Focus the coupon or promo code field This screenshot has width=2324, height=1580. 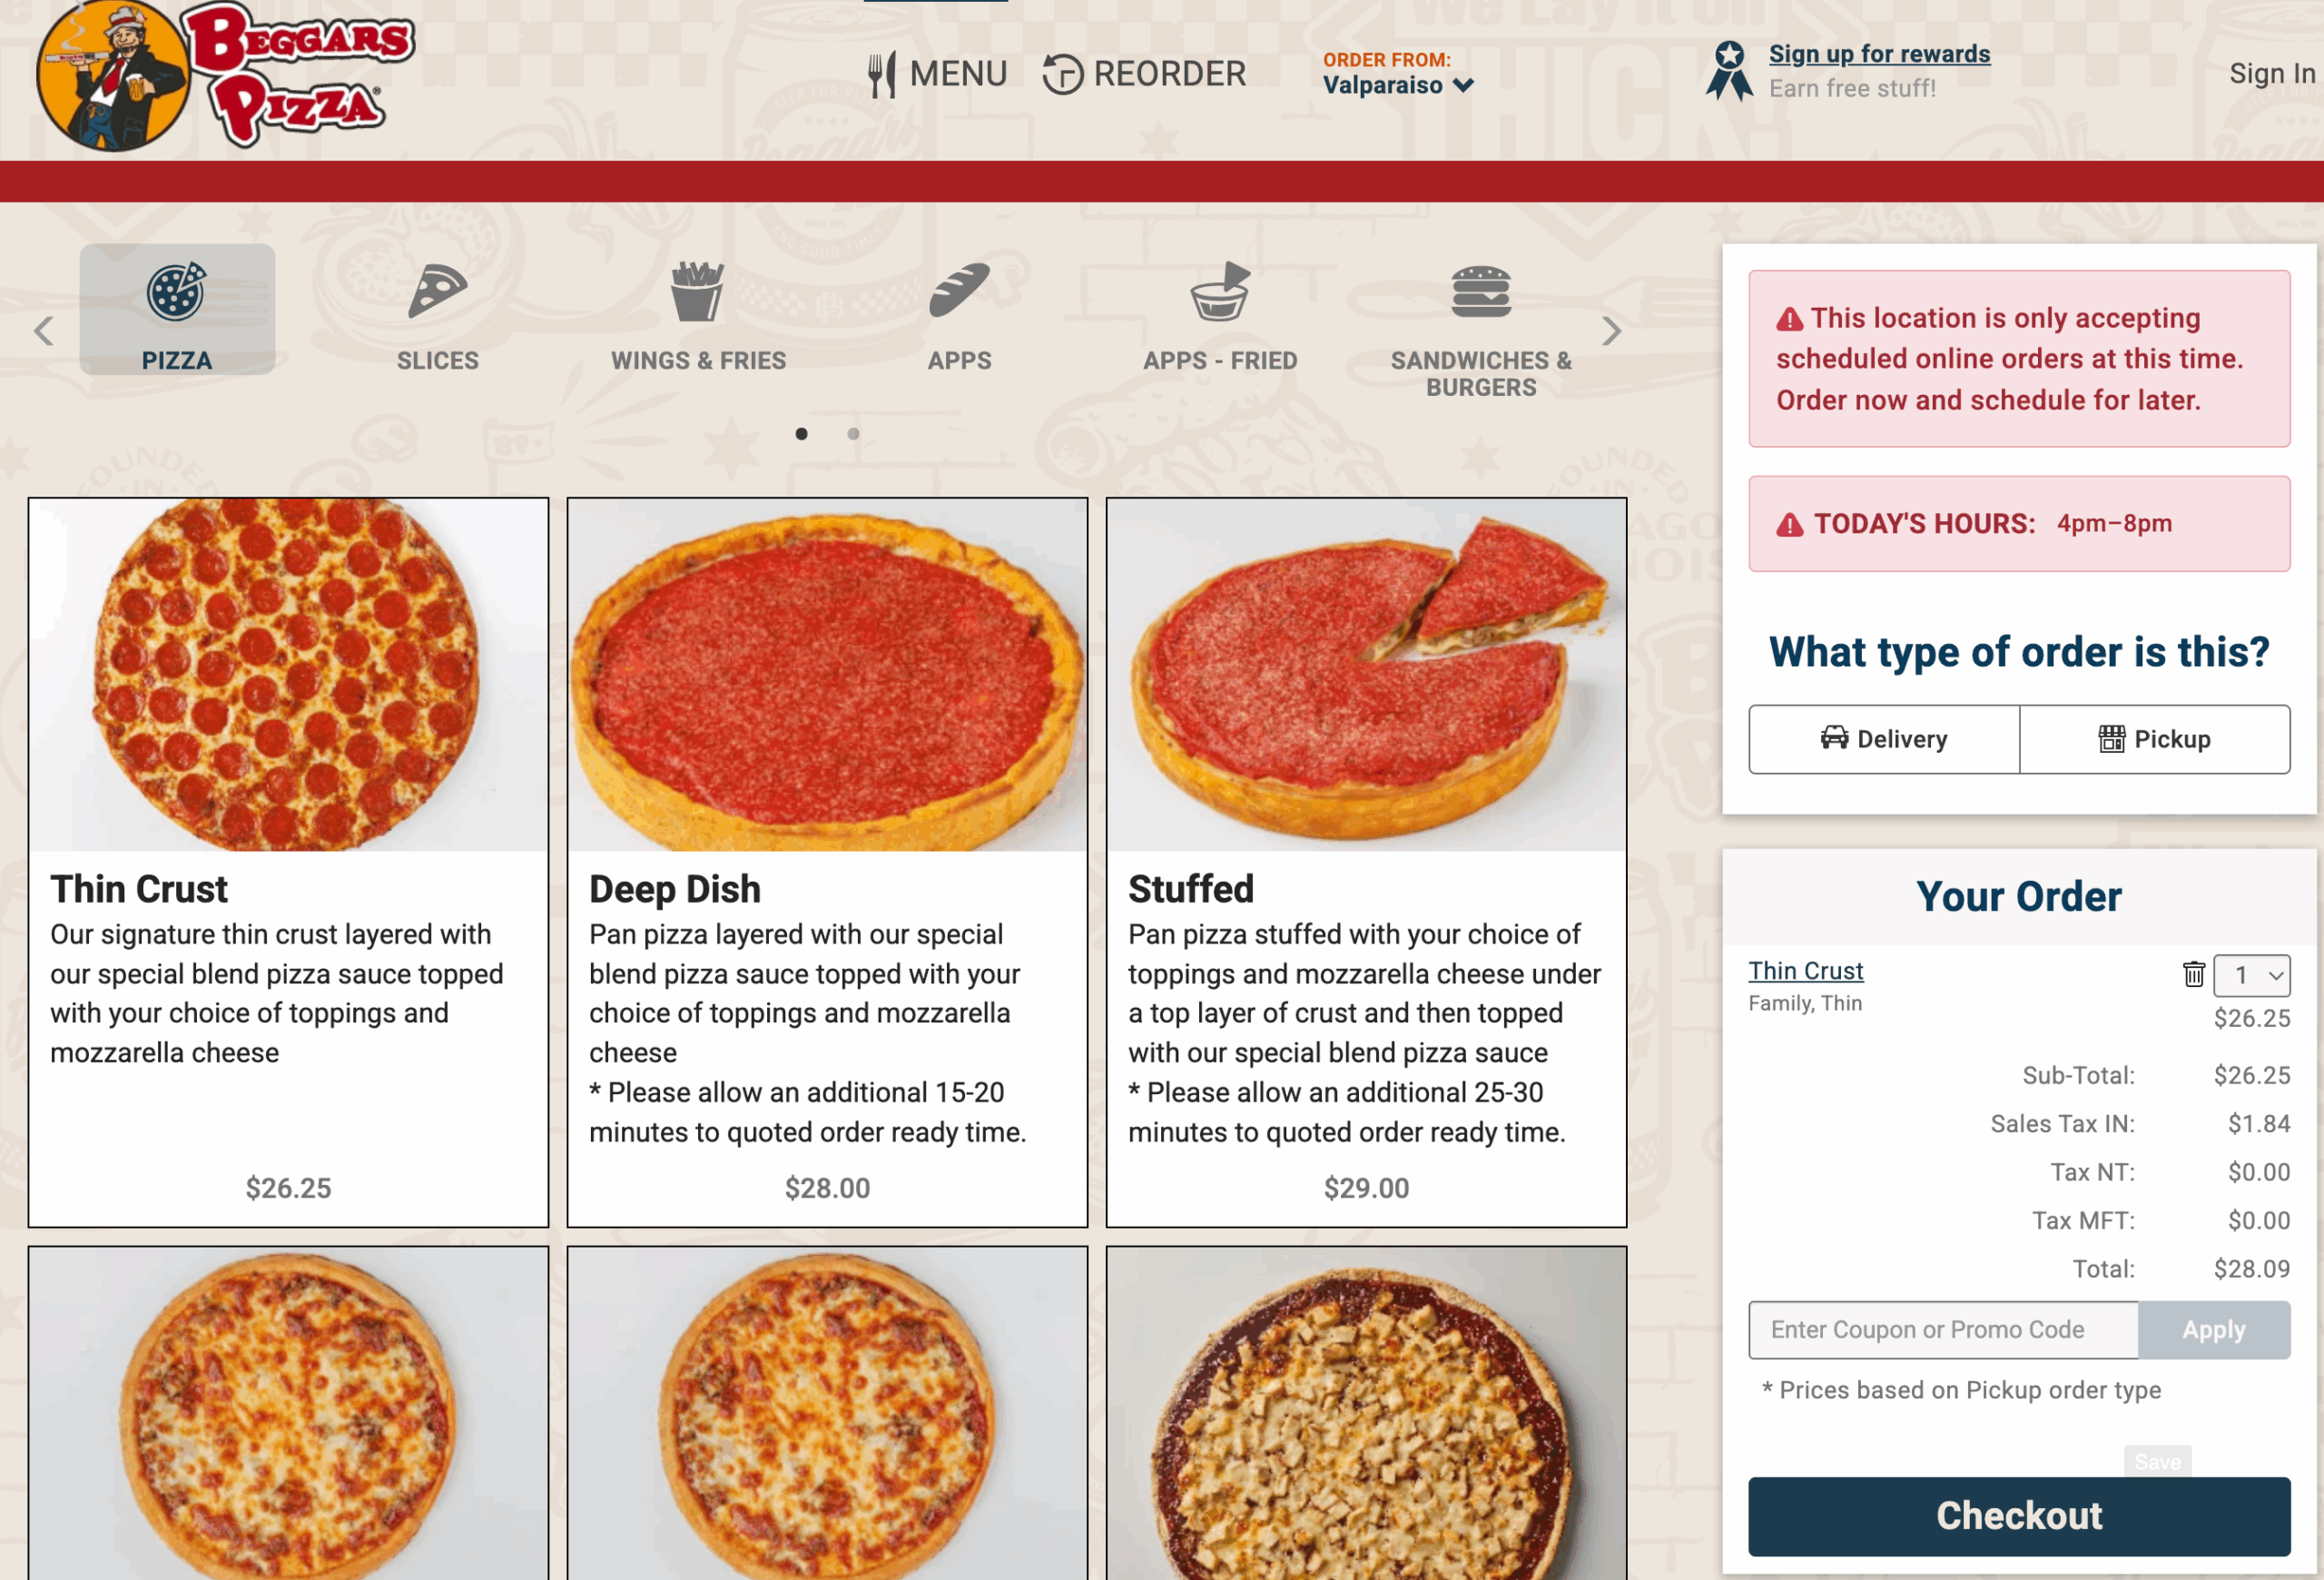1942,1329
